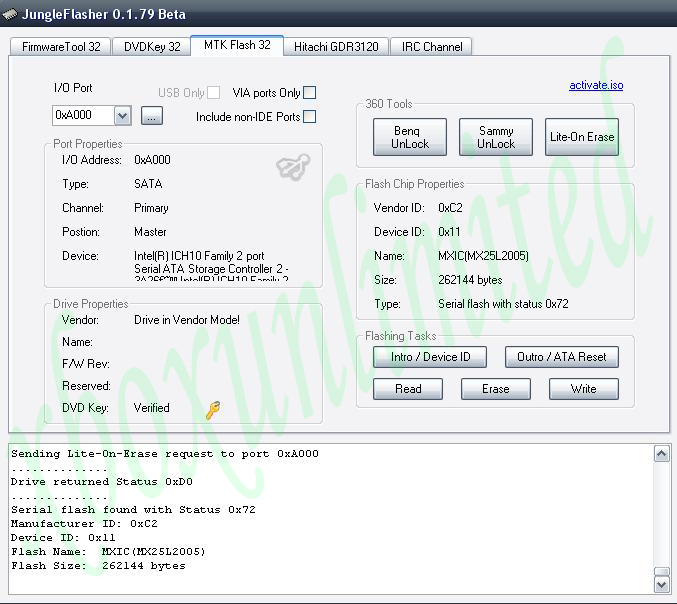Switch to the FirmwareTool 32 tab
This screenshot has width=677, height=604.
pos(61,47)
